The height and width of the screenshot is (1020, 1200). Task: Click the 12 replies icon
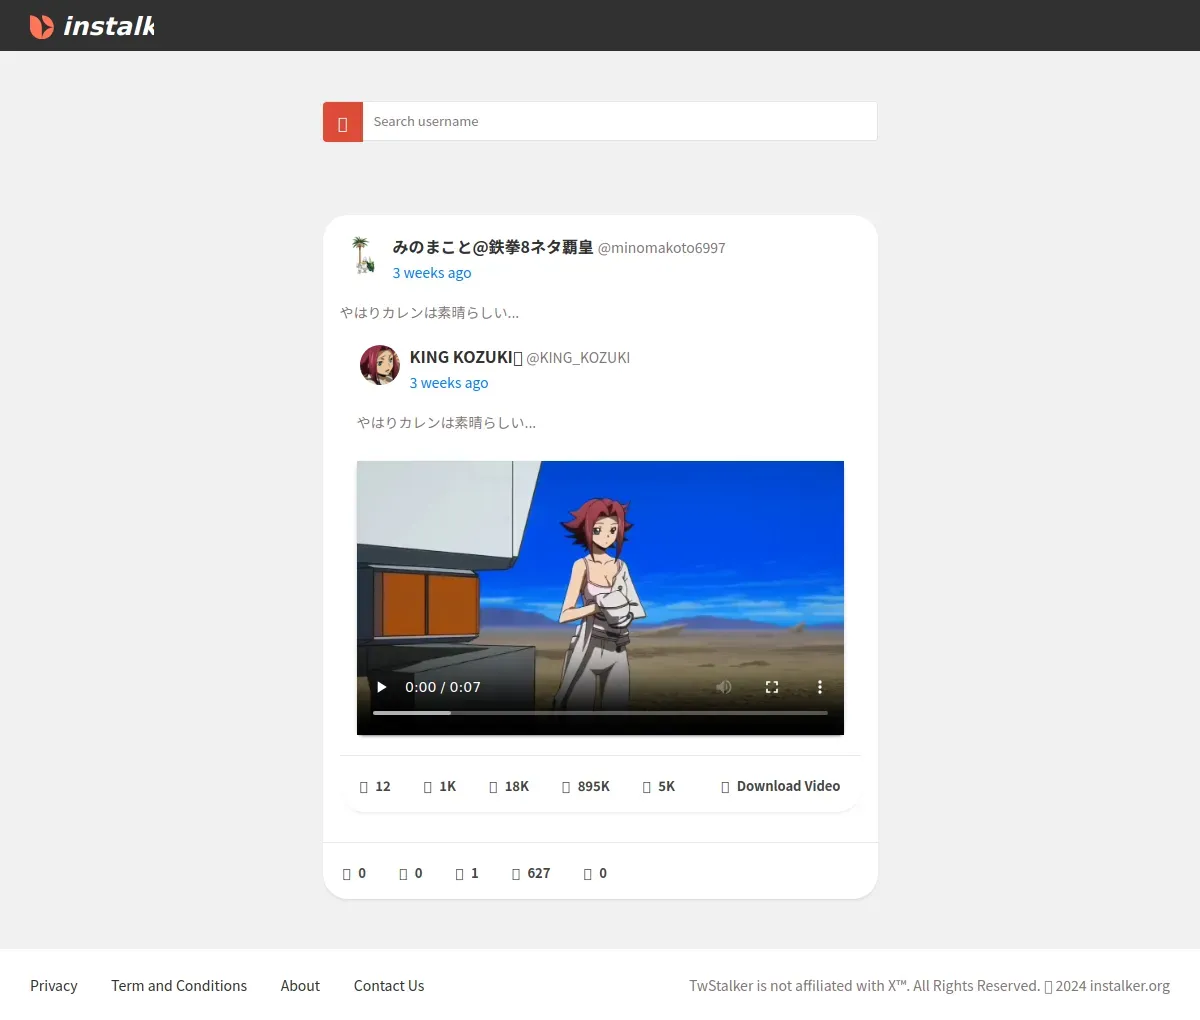coord(364,787)
